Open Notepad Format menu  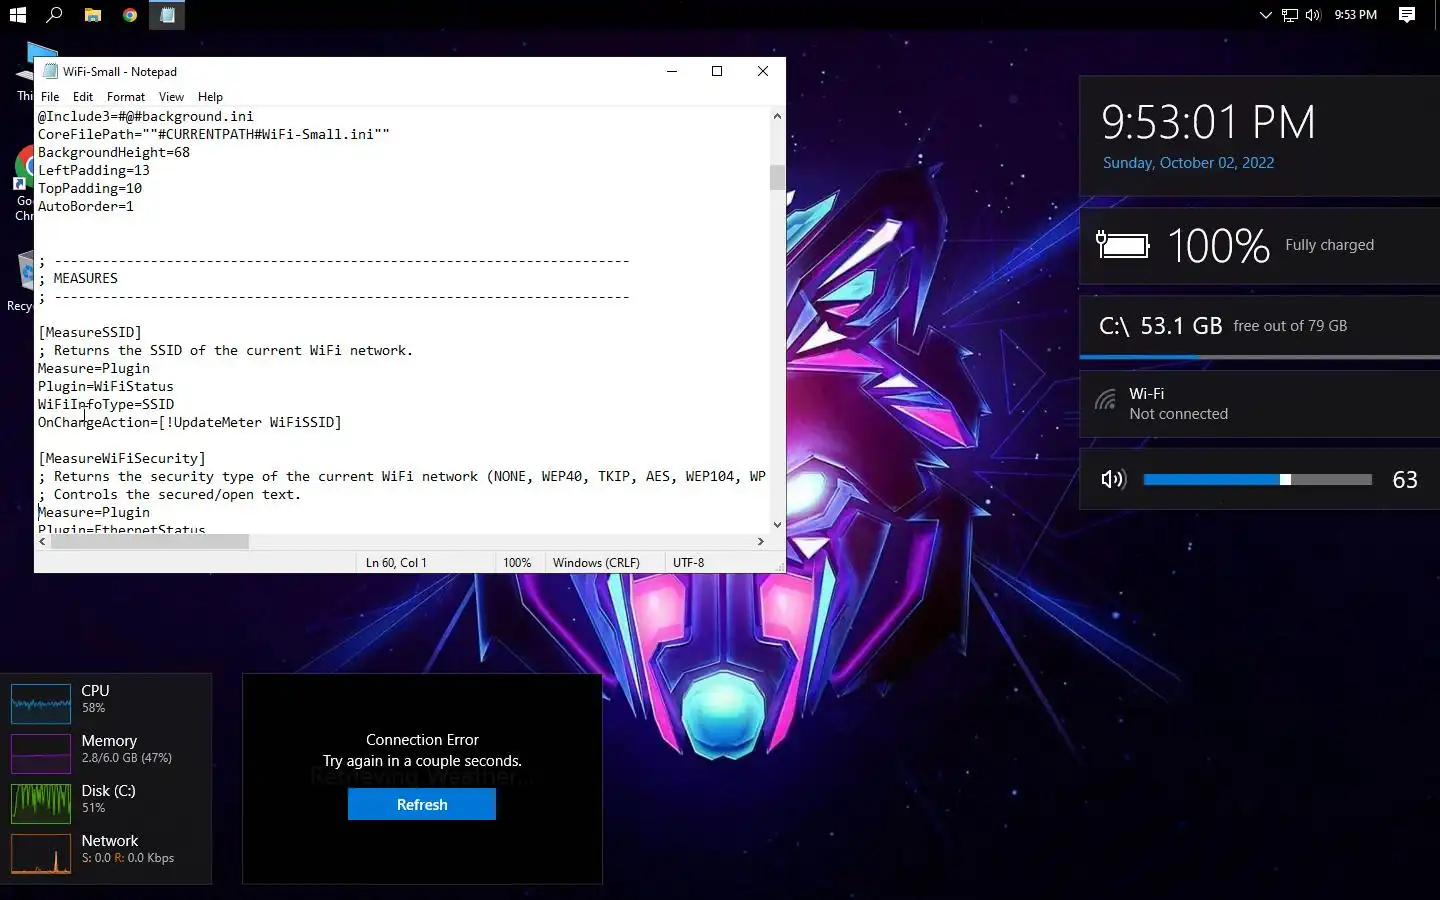126,97
